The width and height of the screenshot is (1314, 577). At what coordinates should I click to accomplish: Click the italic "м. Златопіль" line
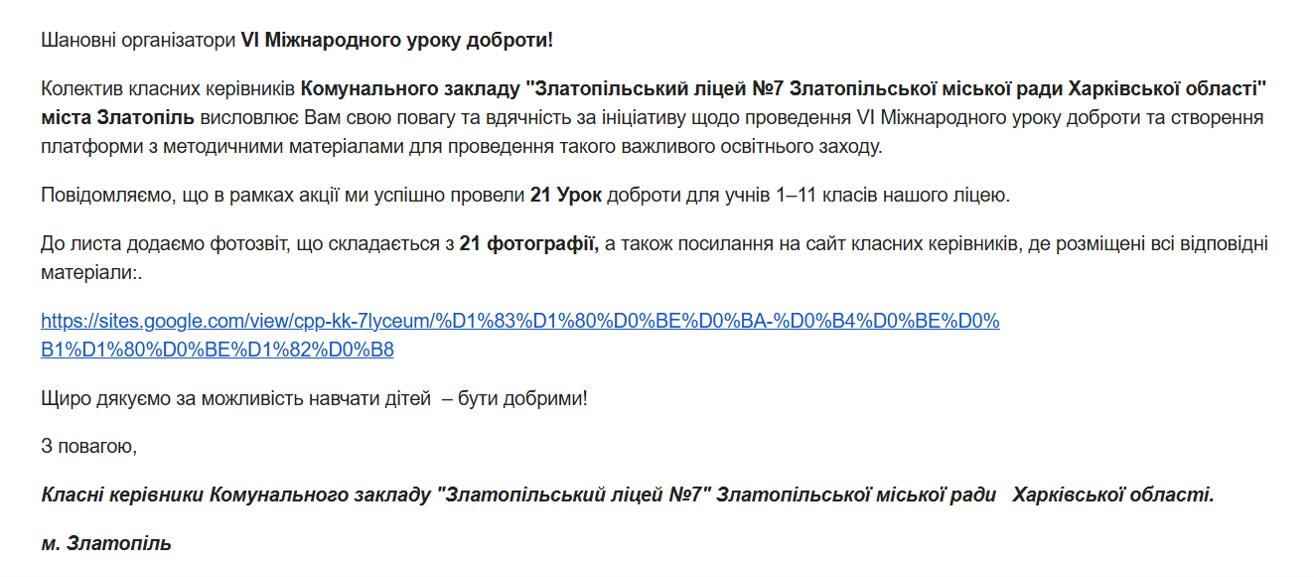[x=106, y=544]
